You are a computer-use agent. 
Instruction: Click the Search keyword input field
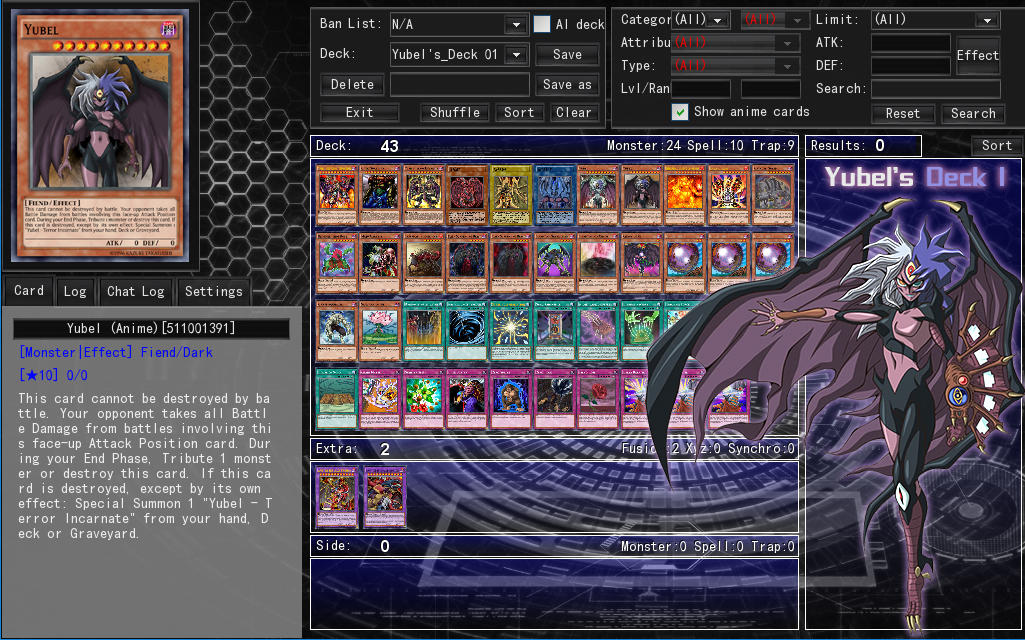point(936,89)
